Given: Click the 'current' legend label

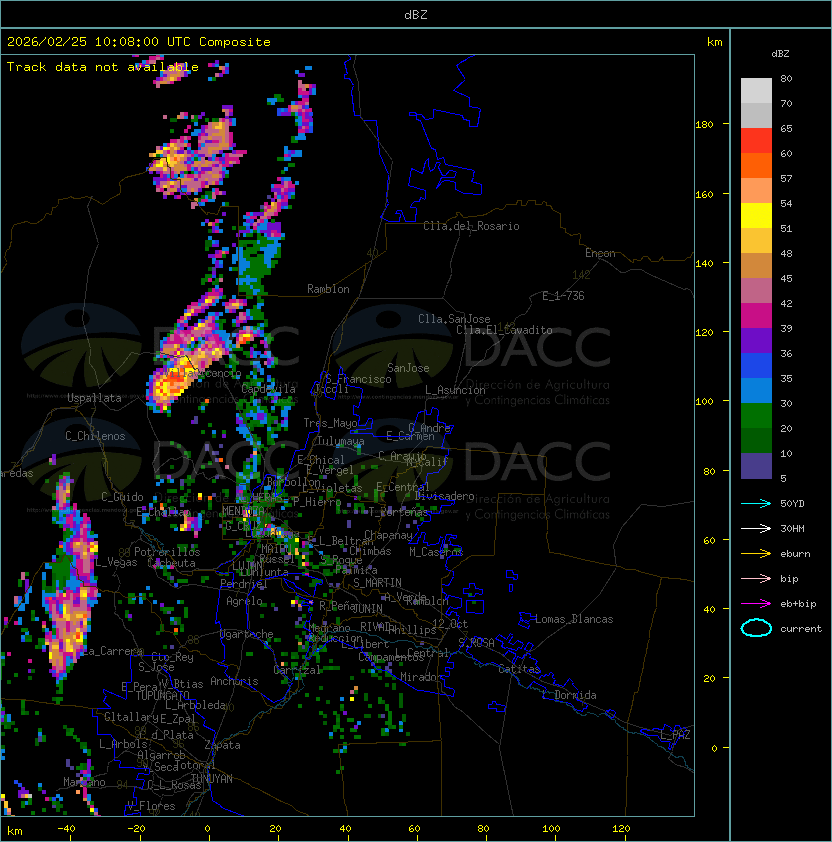Looking at the screenshot, I should coord(801,629).
